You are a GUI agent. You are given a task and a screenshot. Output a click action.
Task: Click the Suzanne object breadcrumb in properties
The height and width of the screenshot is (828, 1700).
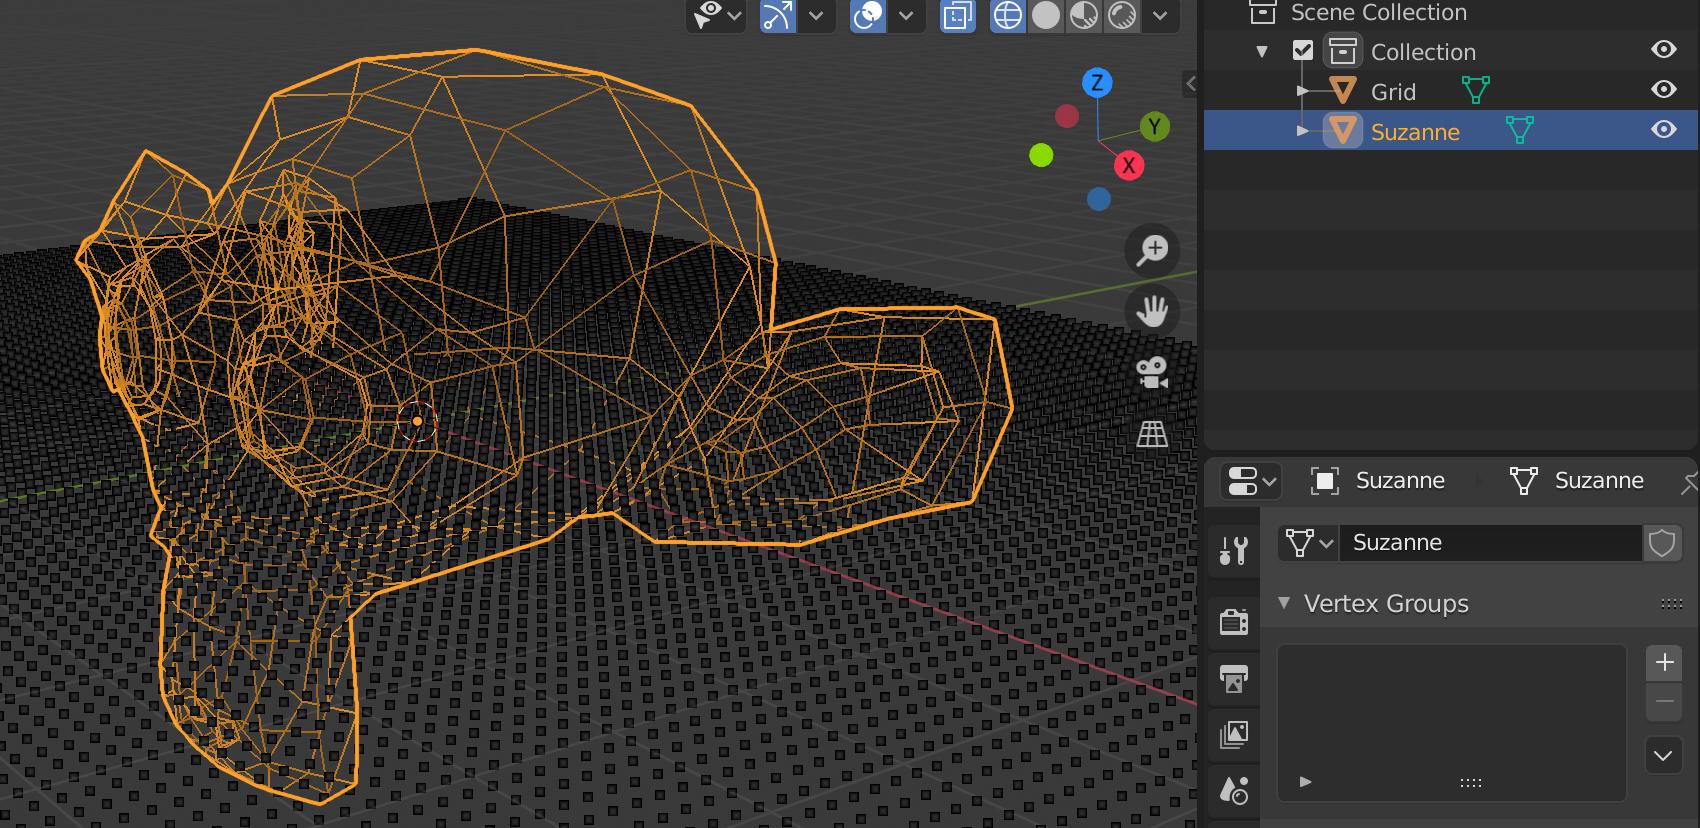pyautogui.click(x=1377, y=481)
